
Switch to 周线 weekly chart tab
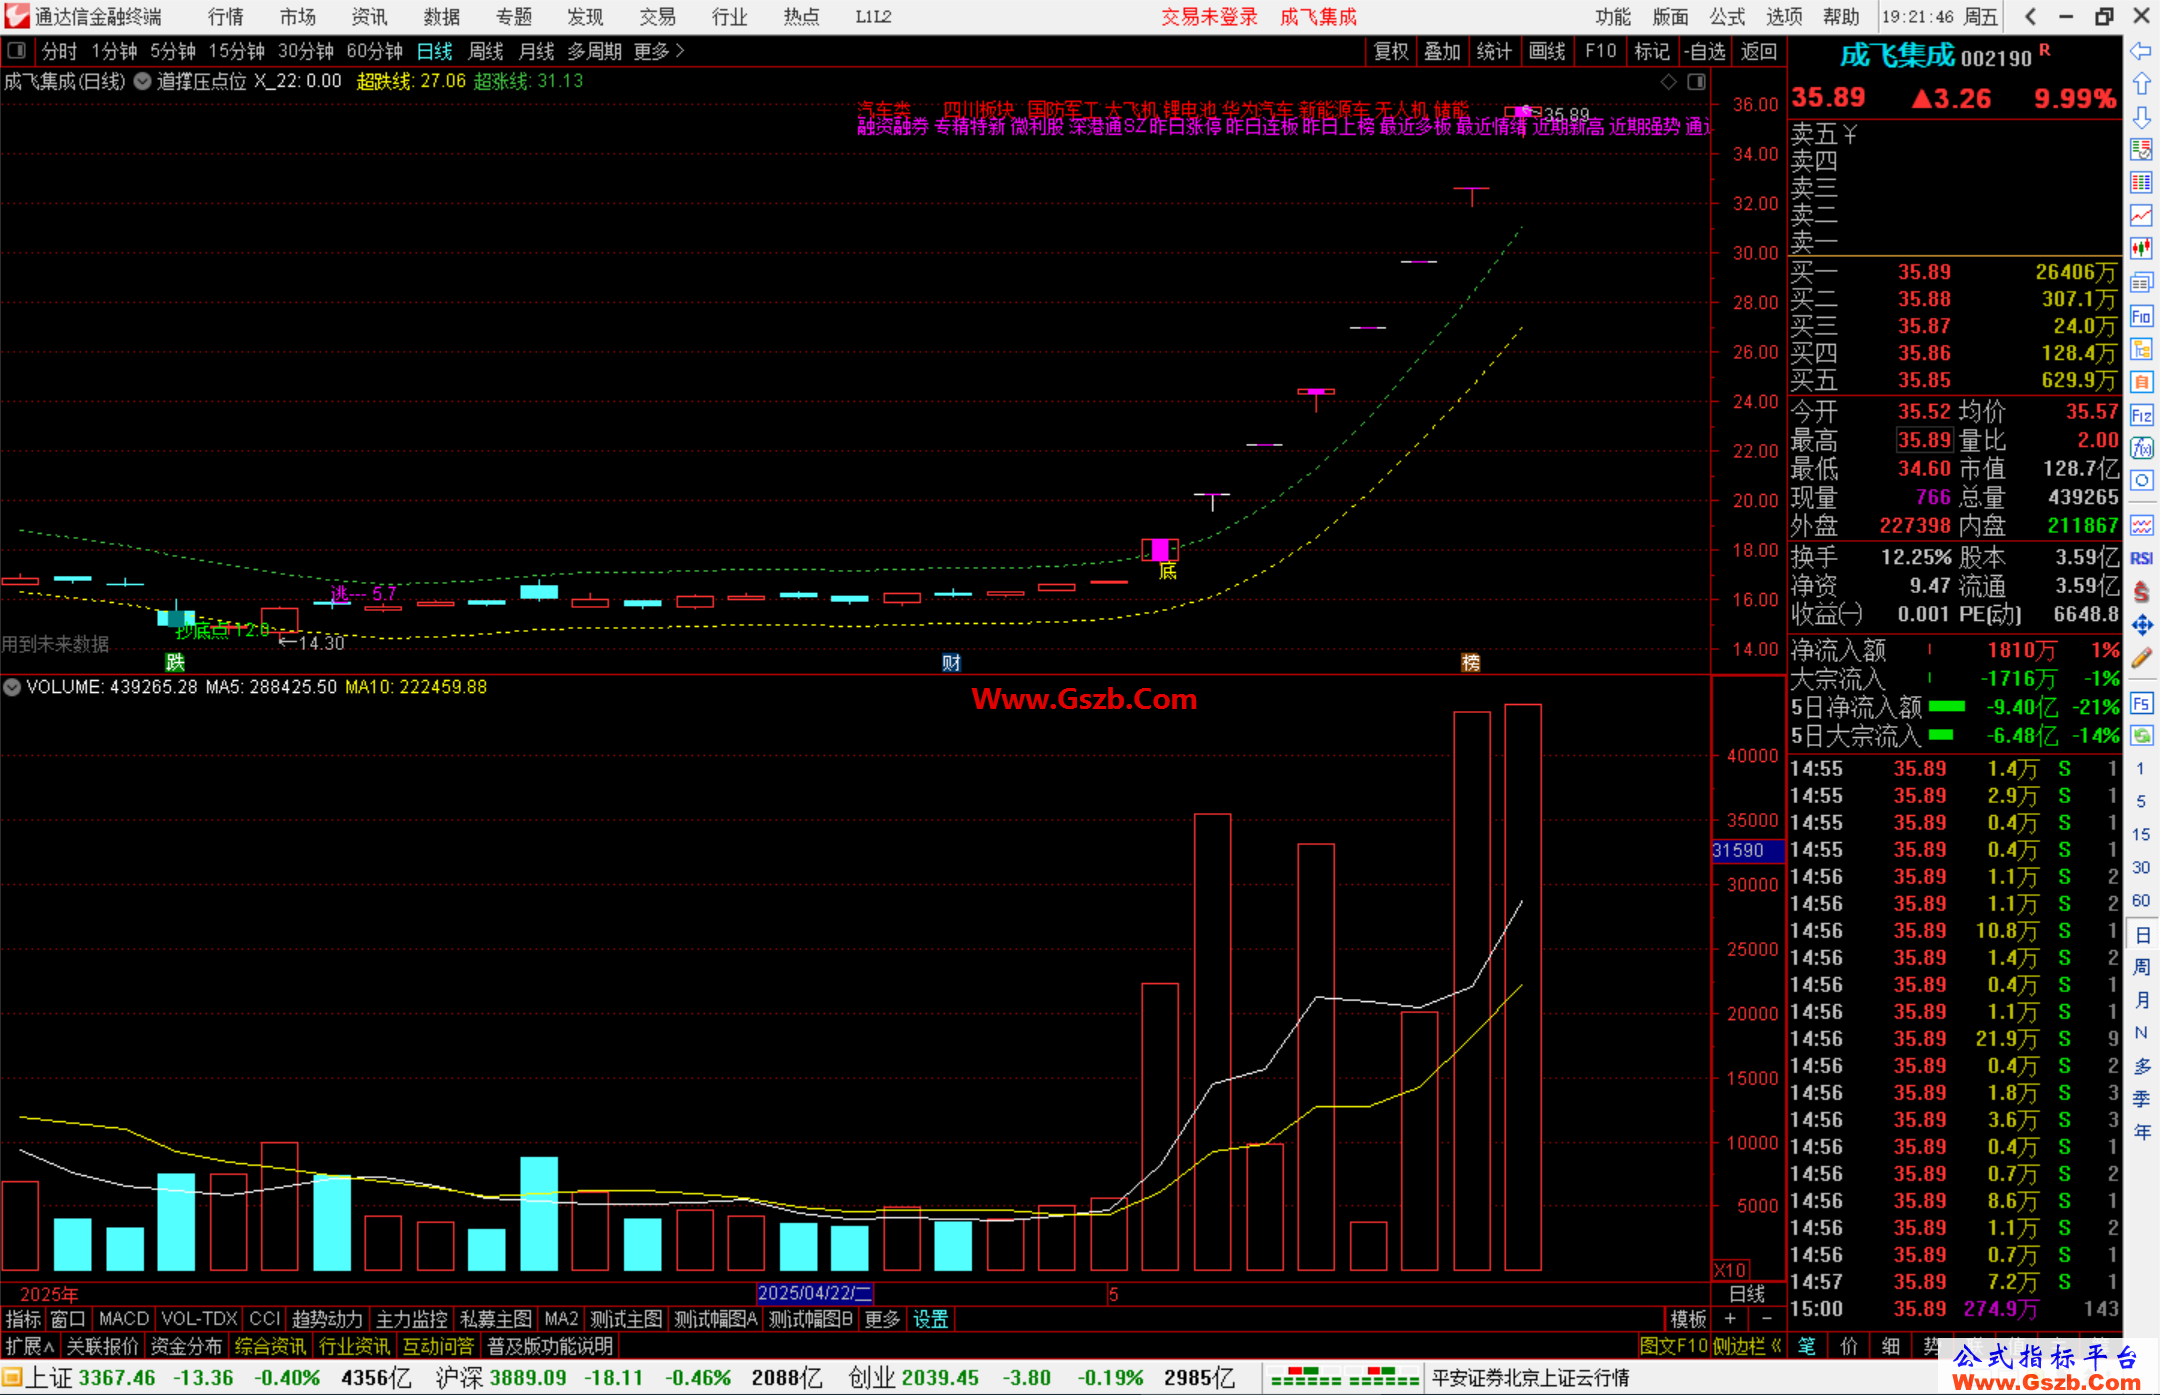click(x=486, y=51)
